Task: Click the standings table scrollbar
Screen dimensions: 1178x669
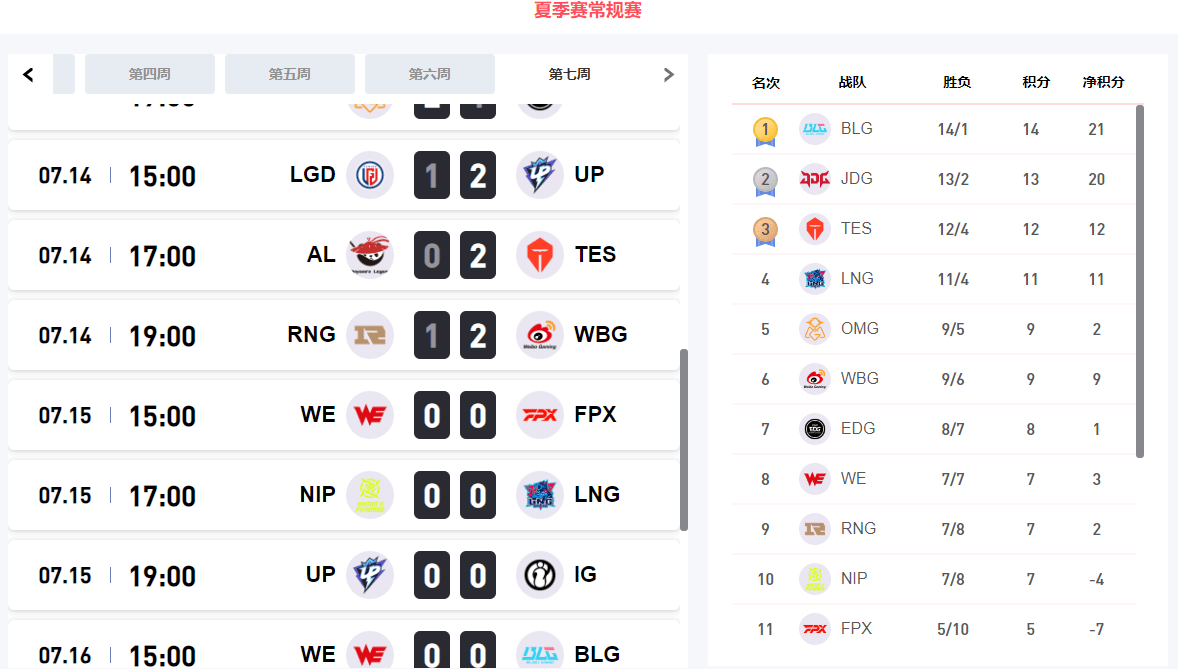Action: click(x=1140, y=280)
